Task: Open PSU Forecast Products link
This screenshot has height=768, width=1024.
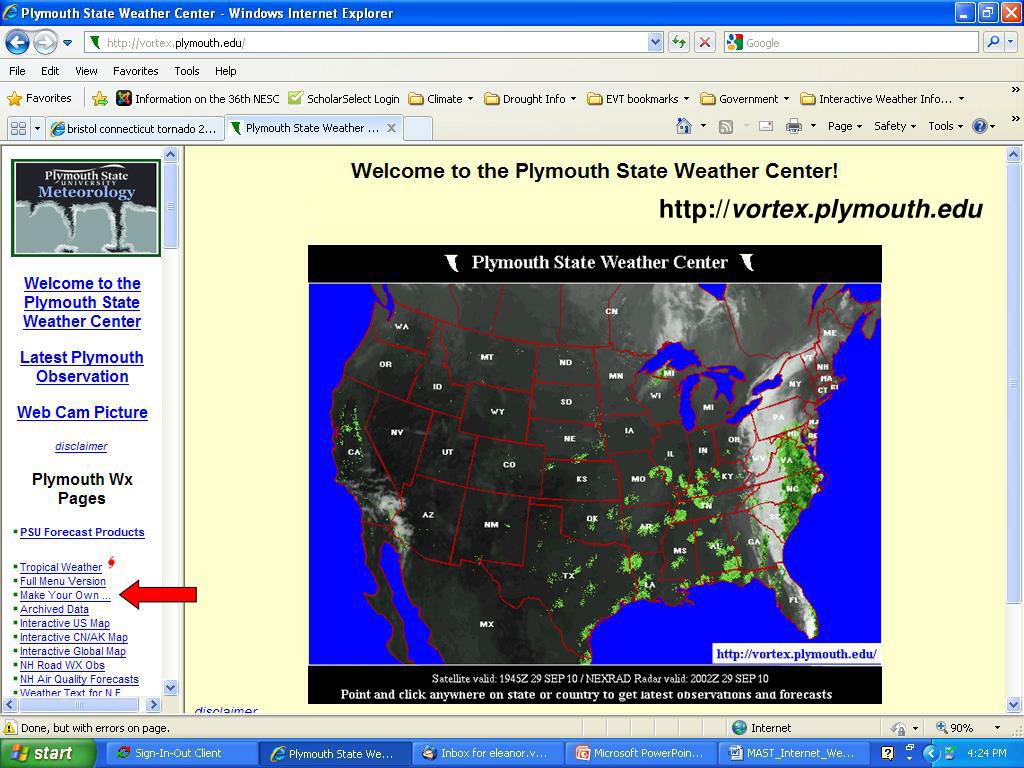Action: click(x=82, y=532)
